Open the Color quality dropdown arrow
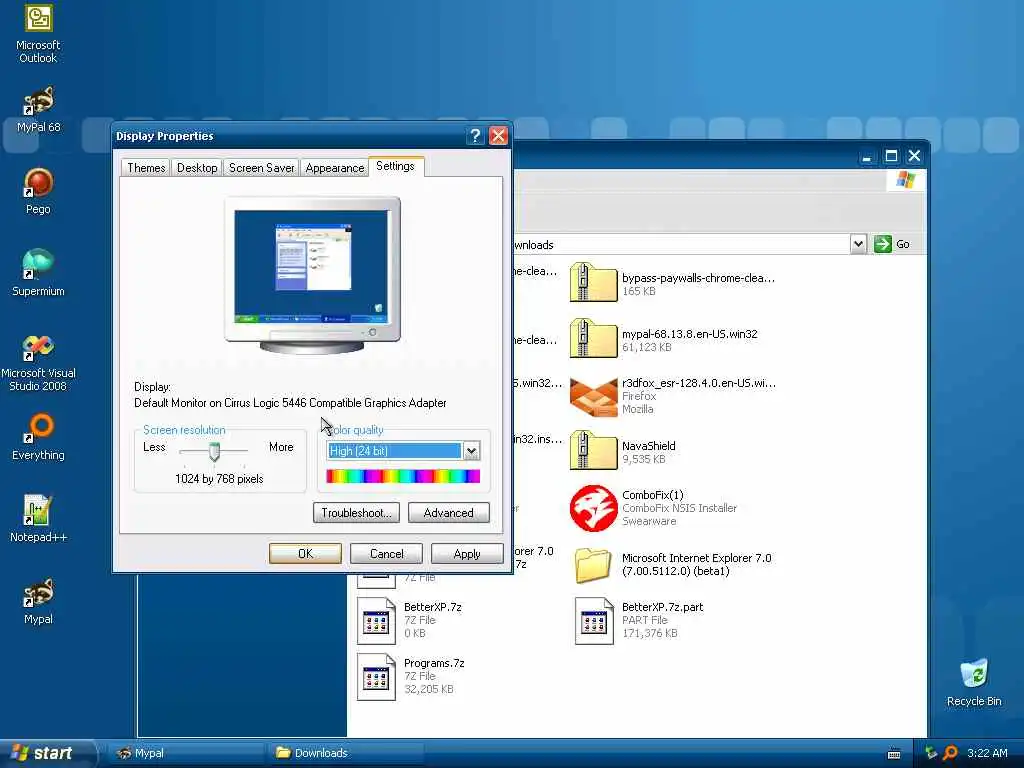 click(x=472, y=451)
